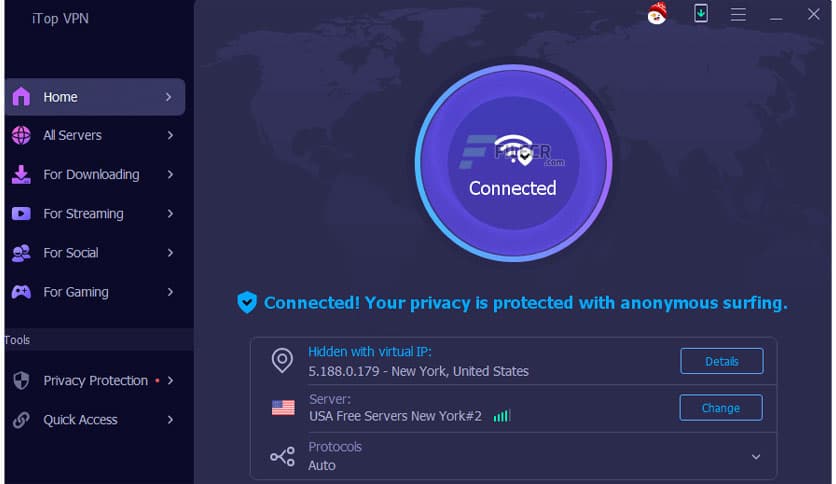This screenshot has width=836, height=484.
Task: Click the download update icon in title bar
Action: coord(701,14)
